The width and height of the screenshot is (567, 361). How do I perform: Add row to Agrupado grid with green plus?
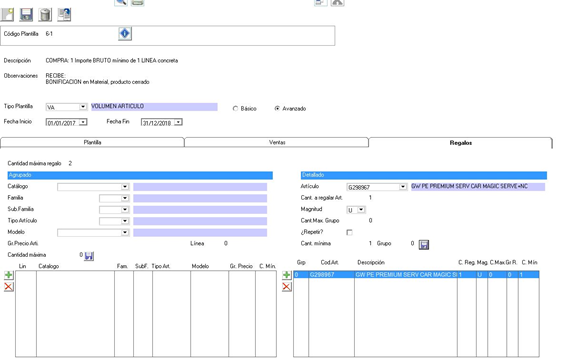click(x=9, y=275)
